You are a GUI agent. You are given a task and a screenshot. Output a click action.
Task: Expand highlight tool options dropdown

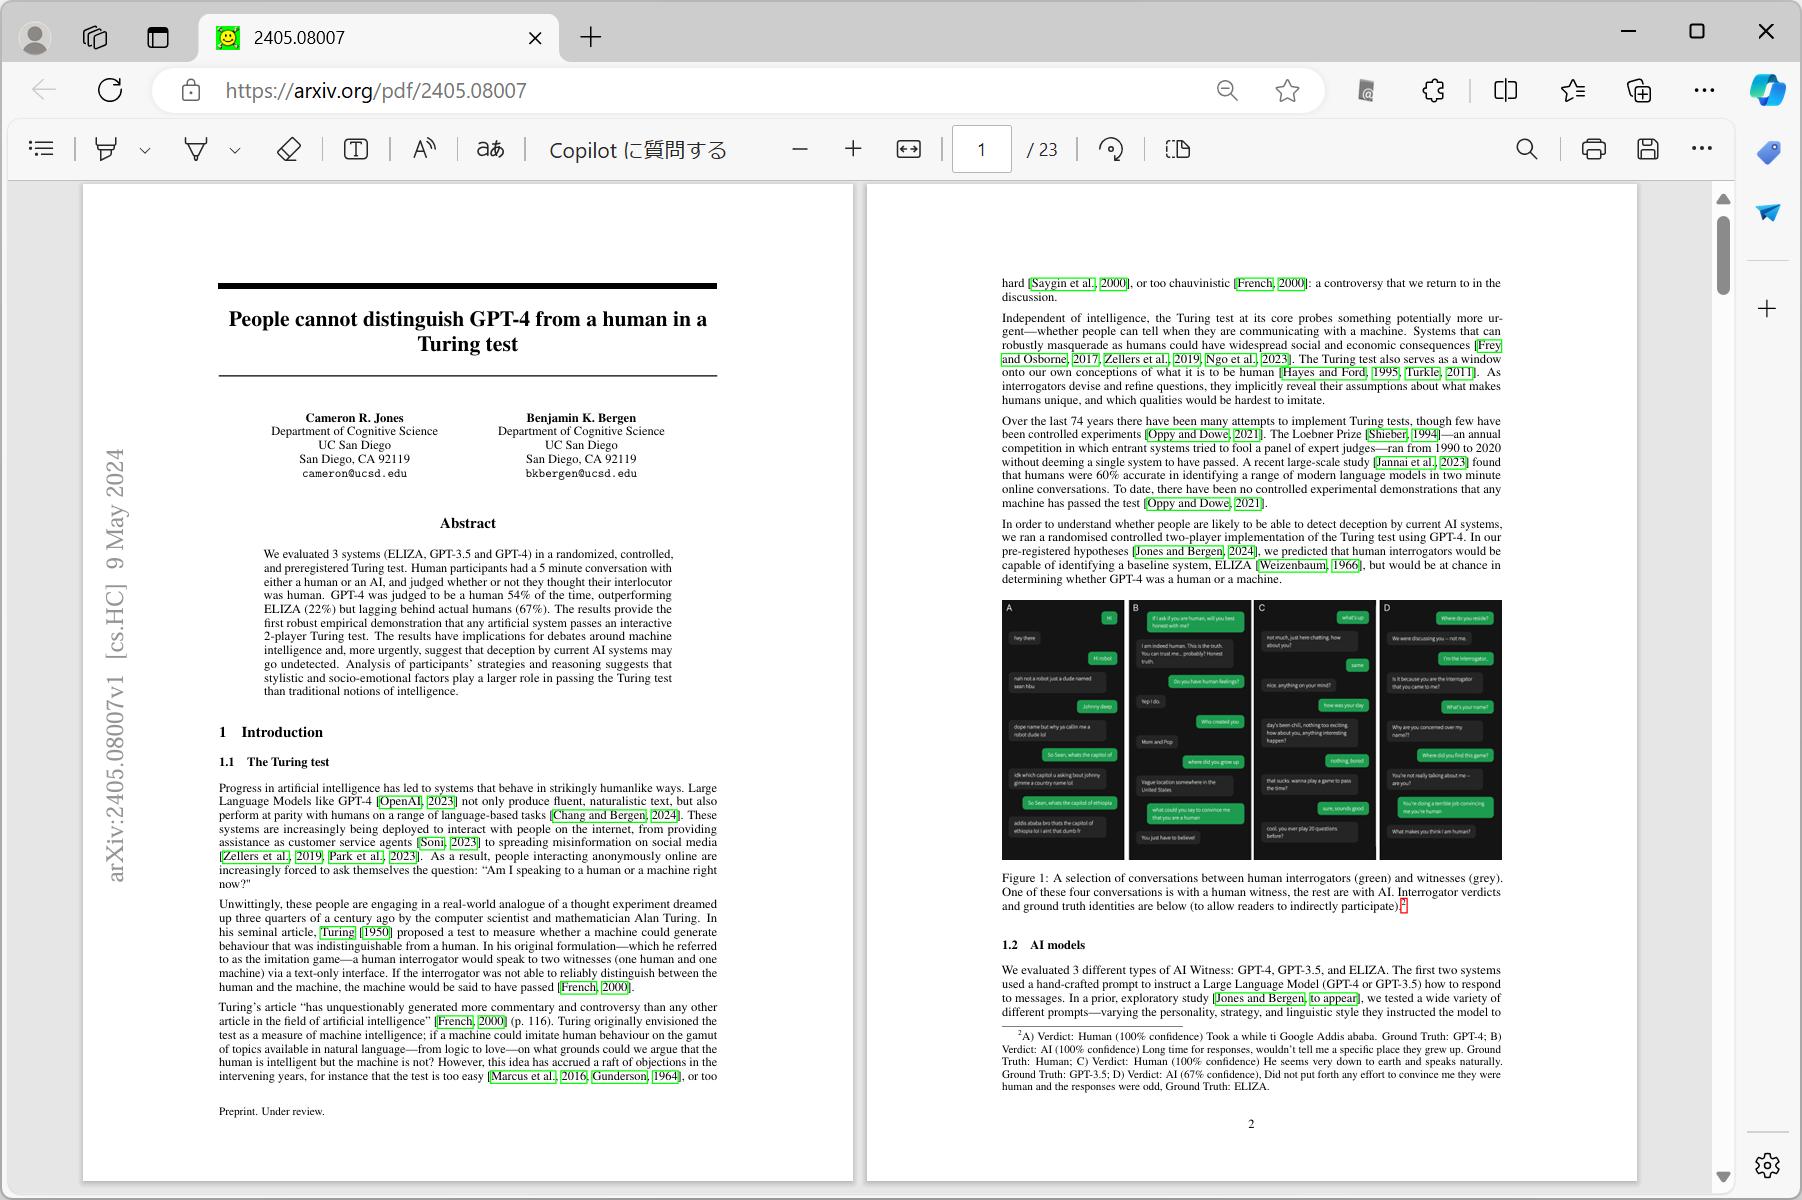pos(145,150)
